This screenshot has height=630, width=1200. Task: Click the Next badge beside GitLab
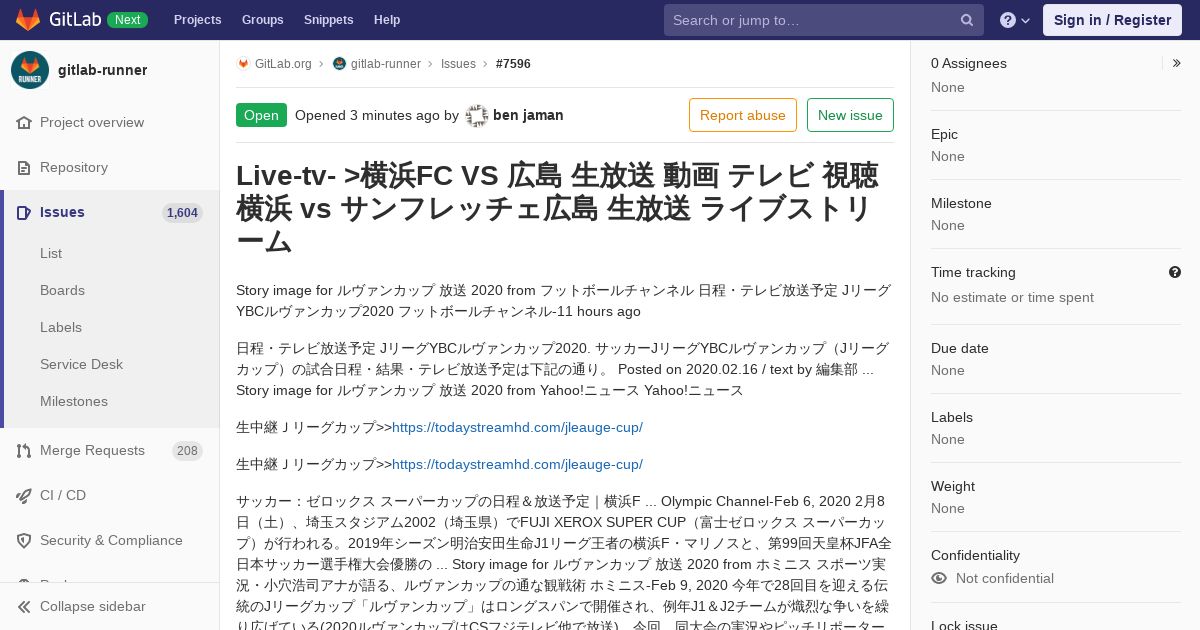[127, 20]
